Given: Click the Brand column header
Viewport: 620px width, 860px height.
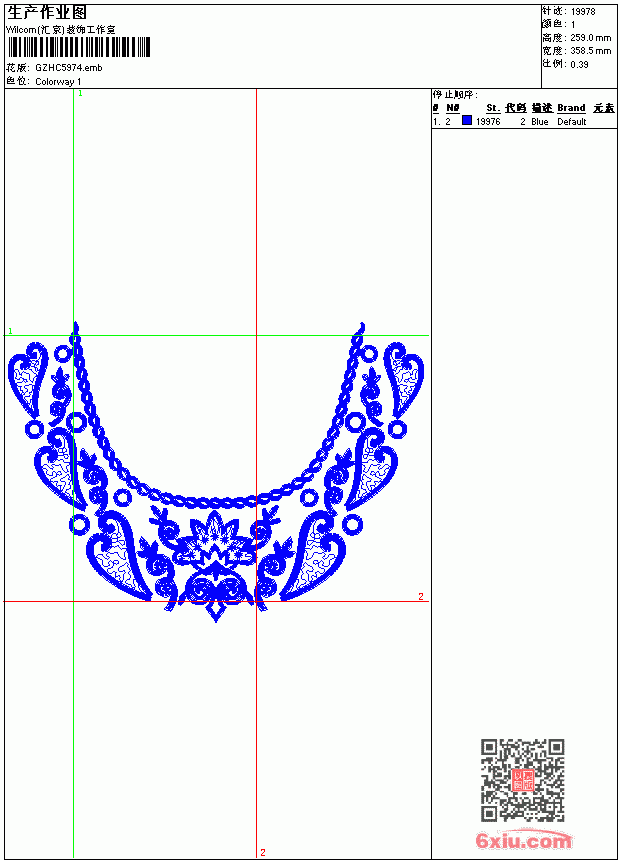Looking at the screenshot, I should tap(571, 108).
